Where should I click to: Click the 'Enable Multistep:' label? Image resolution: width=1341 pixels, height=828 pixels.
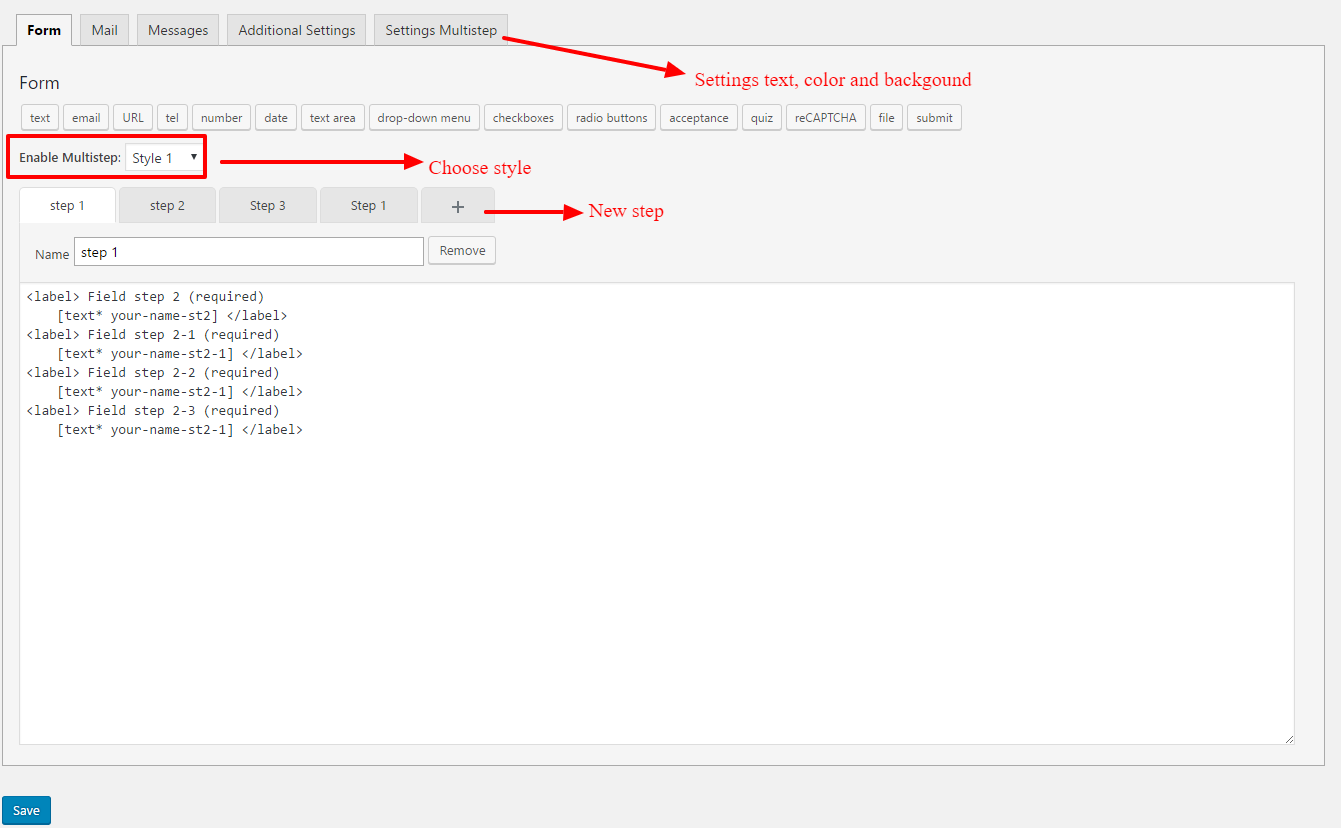[70, 158]
